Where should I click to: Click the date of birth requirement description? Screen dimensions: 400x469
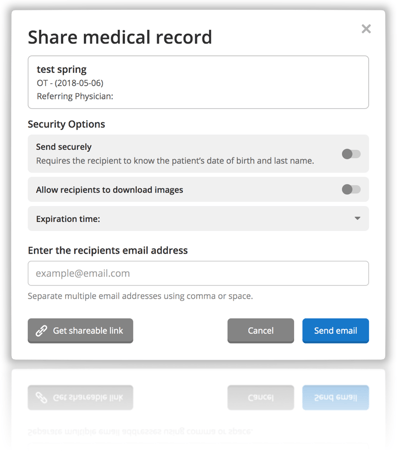click(x=175, y=161)
